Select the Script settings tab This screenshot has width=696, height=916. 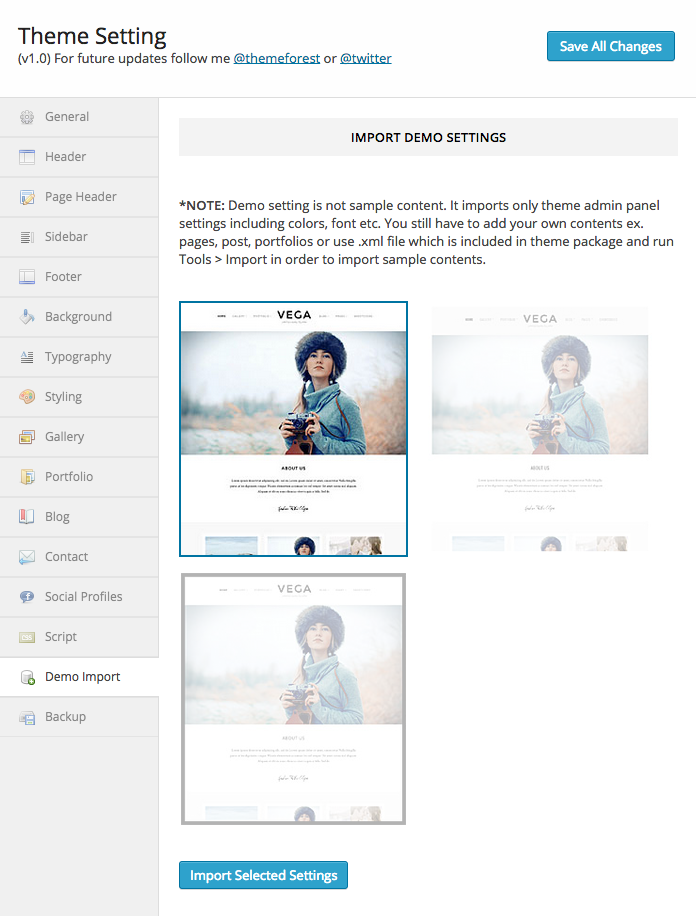click(60, 637)
